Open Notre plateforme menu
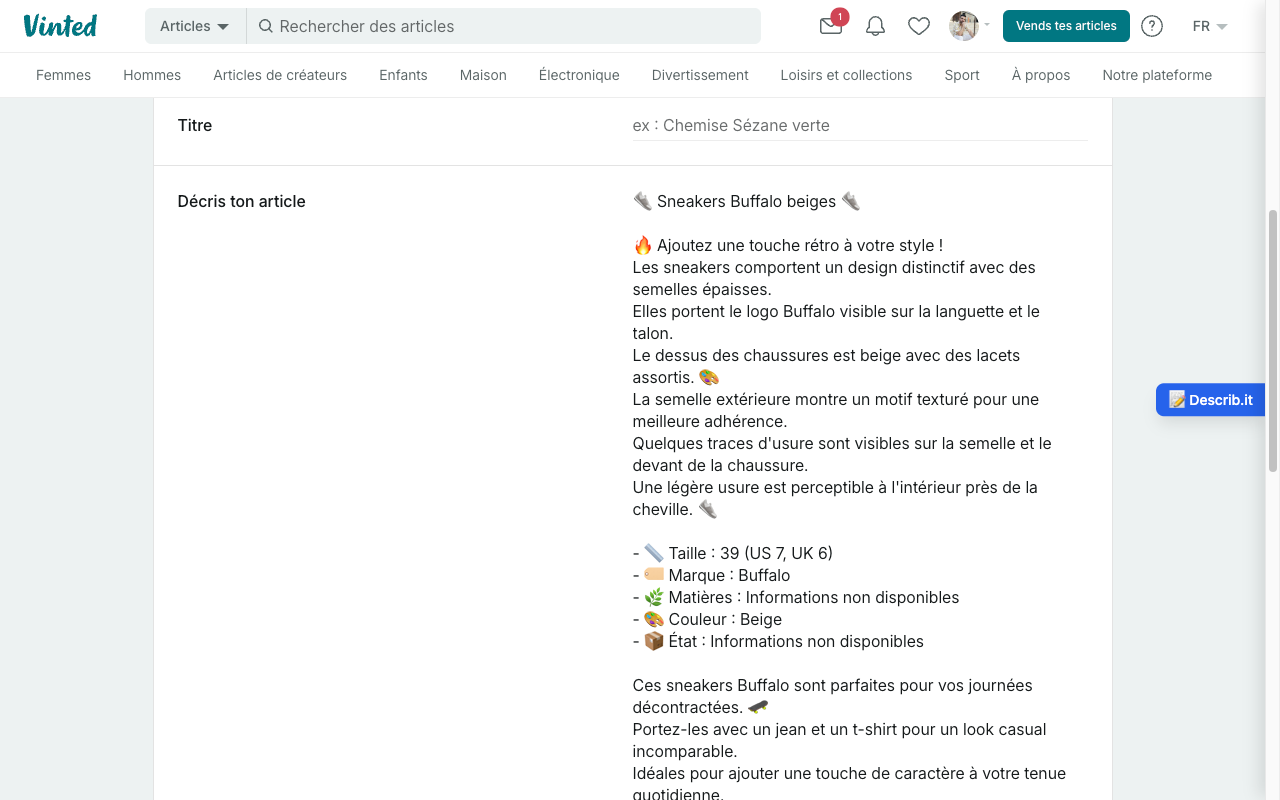1280x800 pixels. click(1157, 75)
